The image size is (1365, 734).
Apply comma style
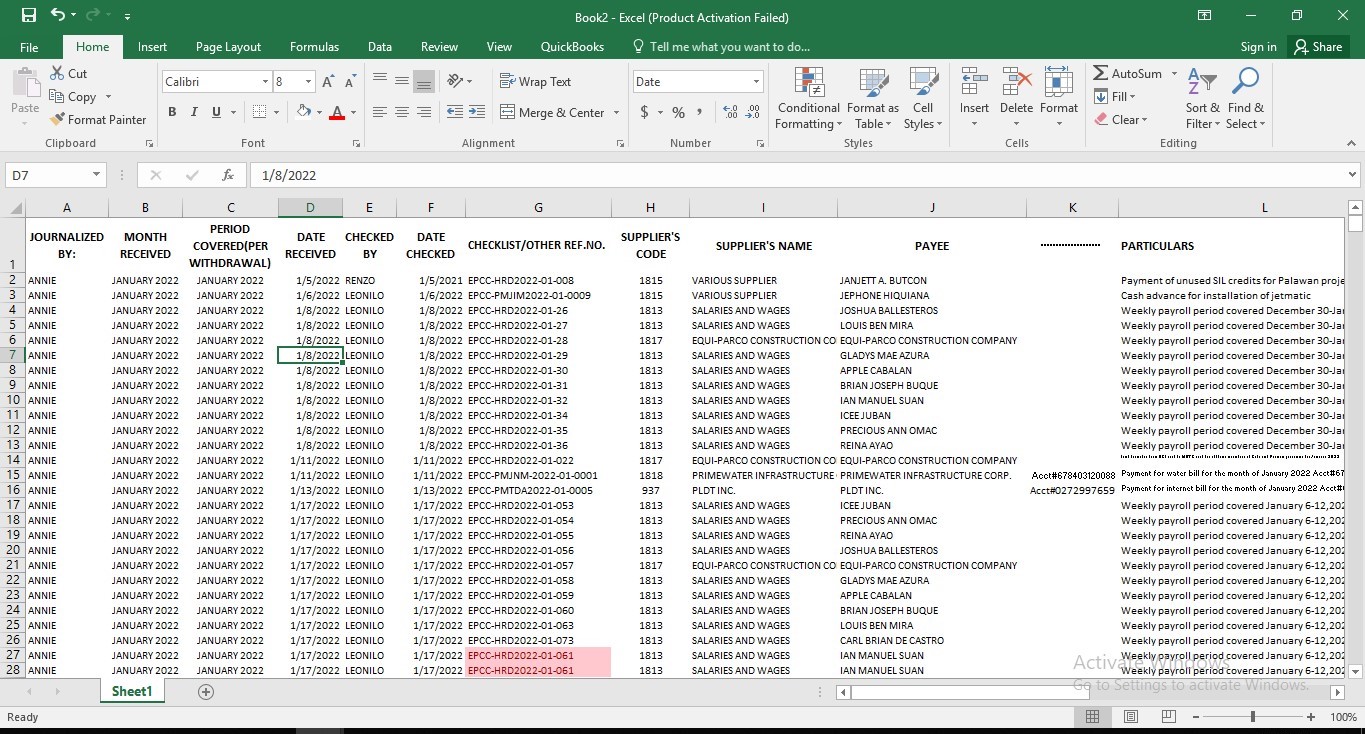pos(699,113)
